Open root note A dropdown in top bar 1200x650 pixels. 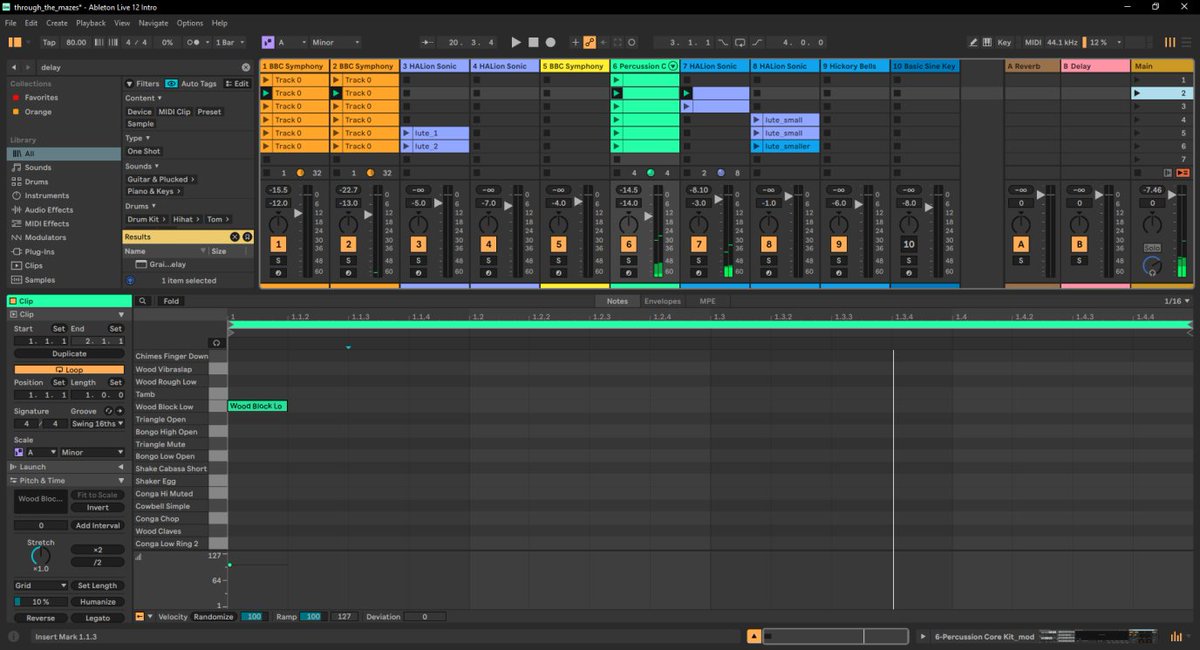click(x=291, y=42)
